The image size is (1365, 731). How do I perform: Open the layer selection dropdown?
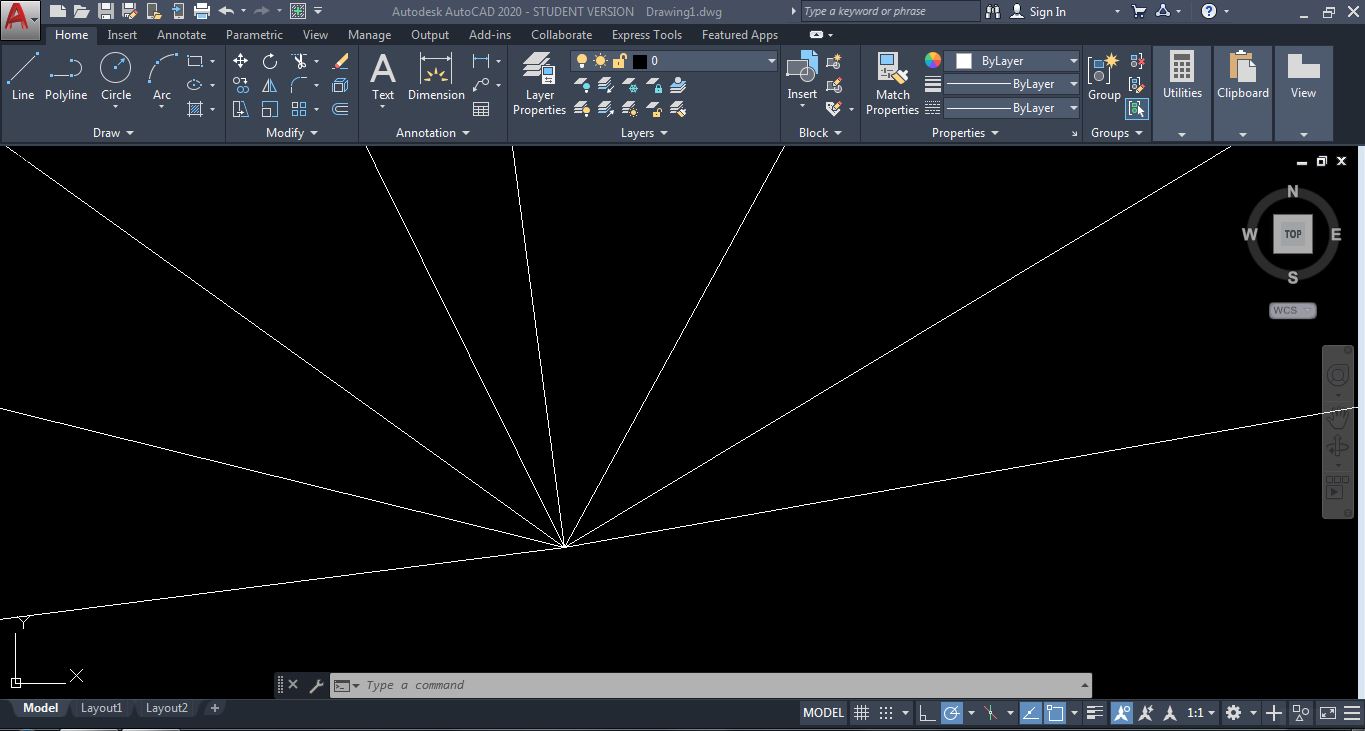pos(769,60)
